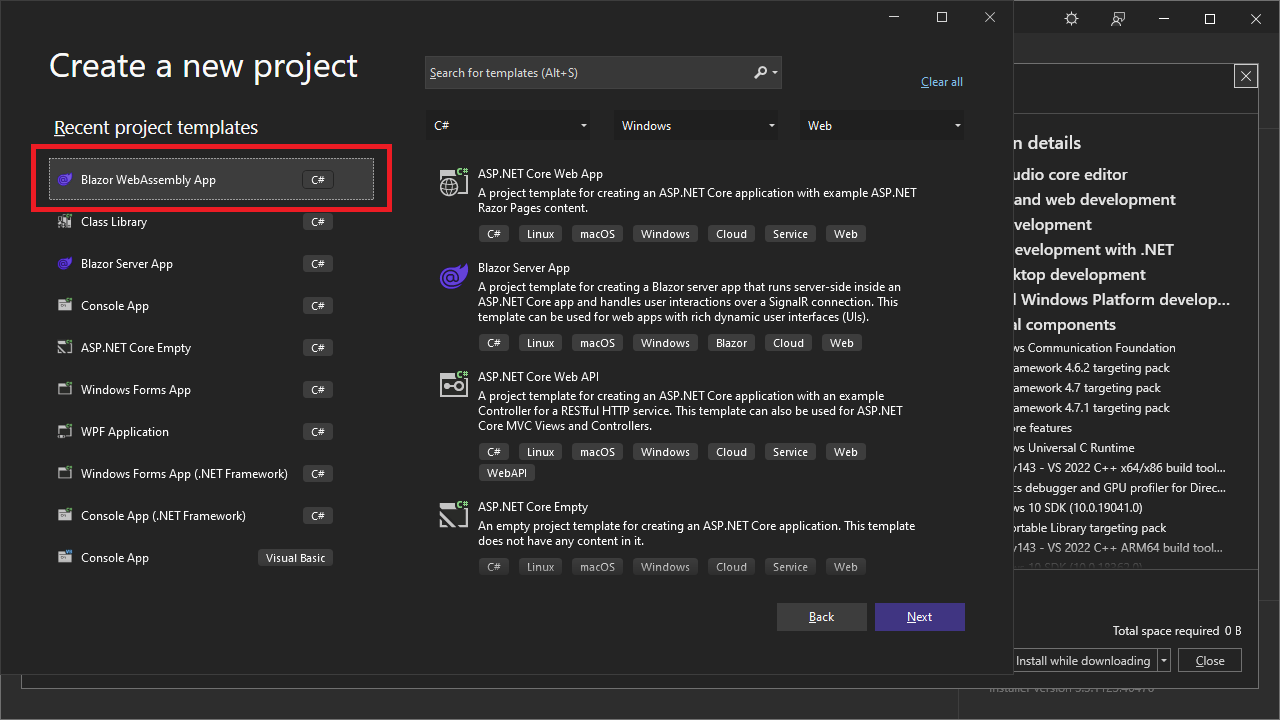The width and height of the screenshot is (1280, 720).
Task: Open the Web project type filter dropdown
Action: 883,126
